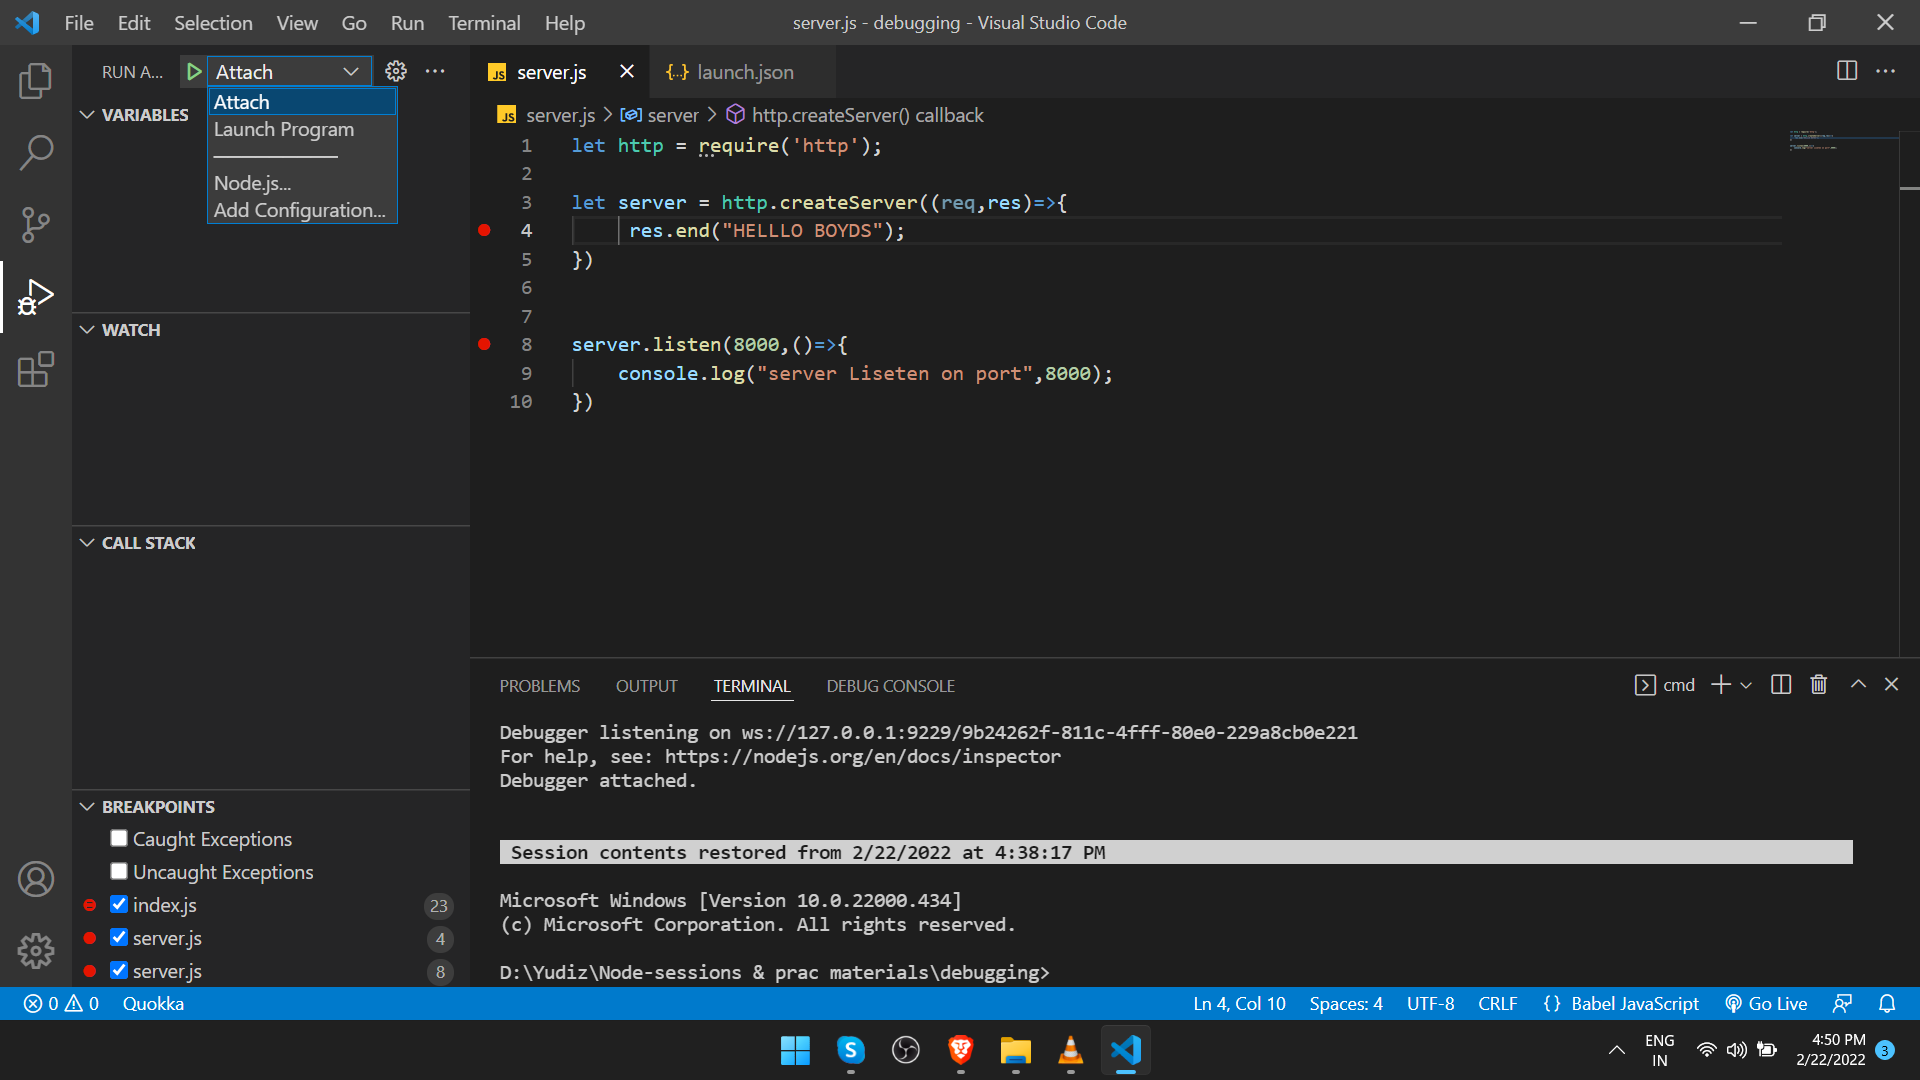Open the new terminal launch profile dropdown
This screenshot has width=1920, height=1080.
1746,686
